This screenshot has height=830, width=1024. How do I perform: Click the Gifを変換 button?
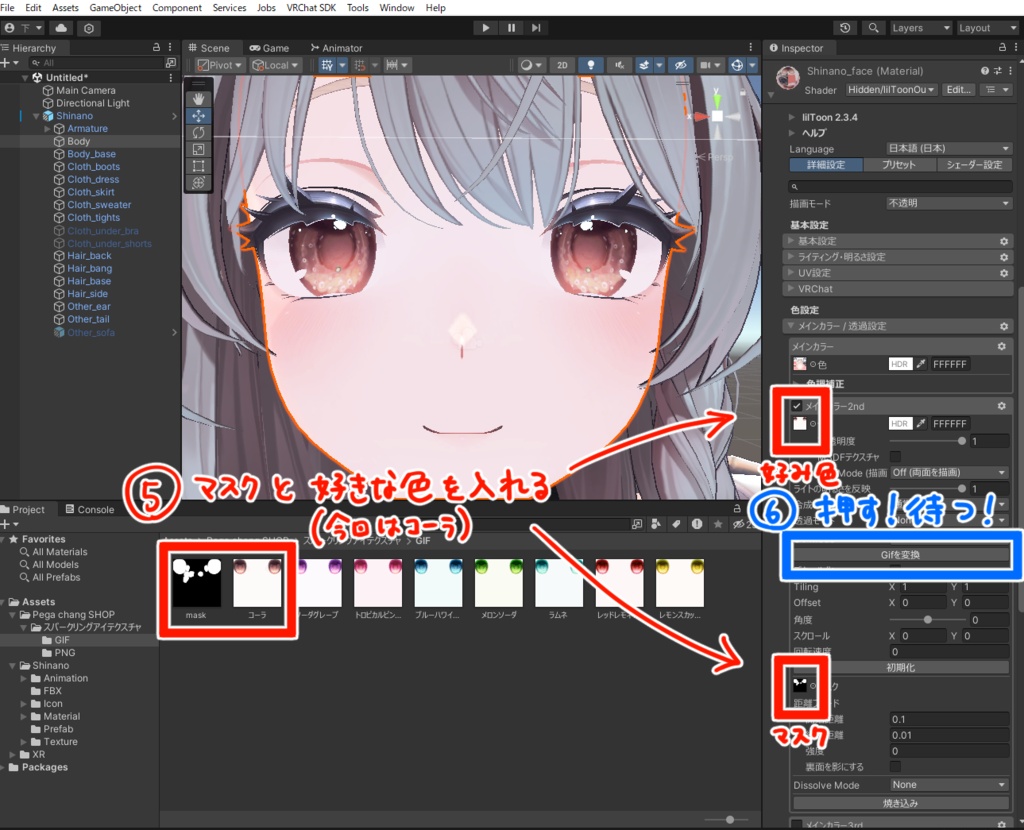click(901, 554)
